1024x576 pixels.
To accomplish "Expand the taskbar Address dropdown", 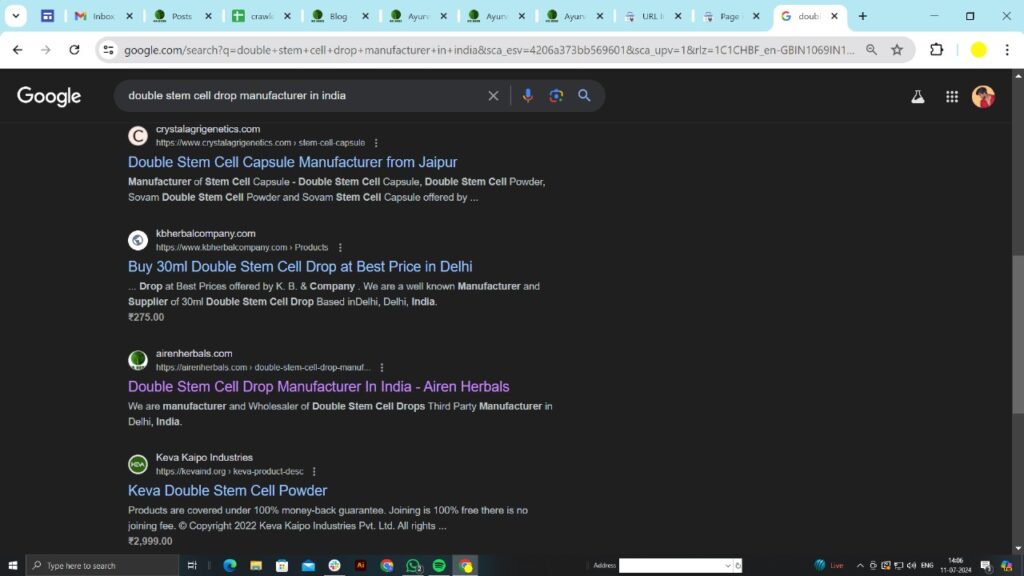I will (727, 566).
